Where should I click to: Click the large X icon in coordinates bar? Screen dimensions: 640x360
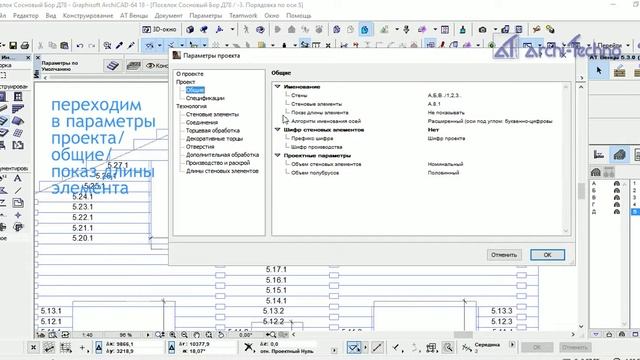[x=248, y=347]
